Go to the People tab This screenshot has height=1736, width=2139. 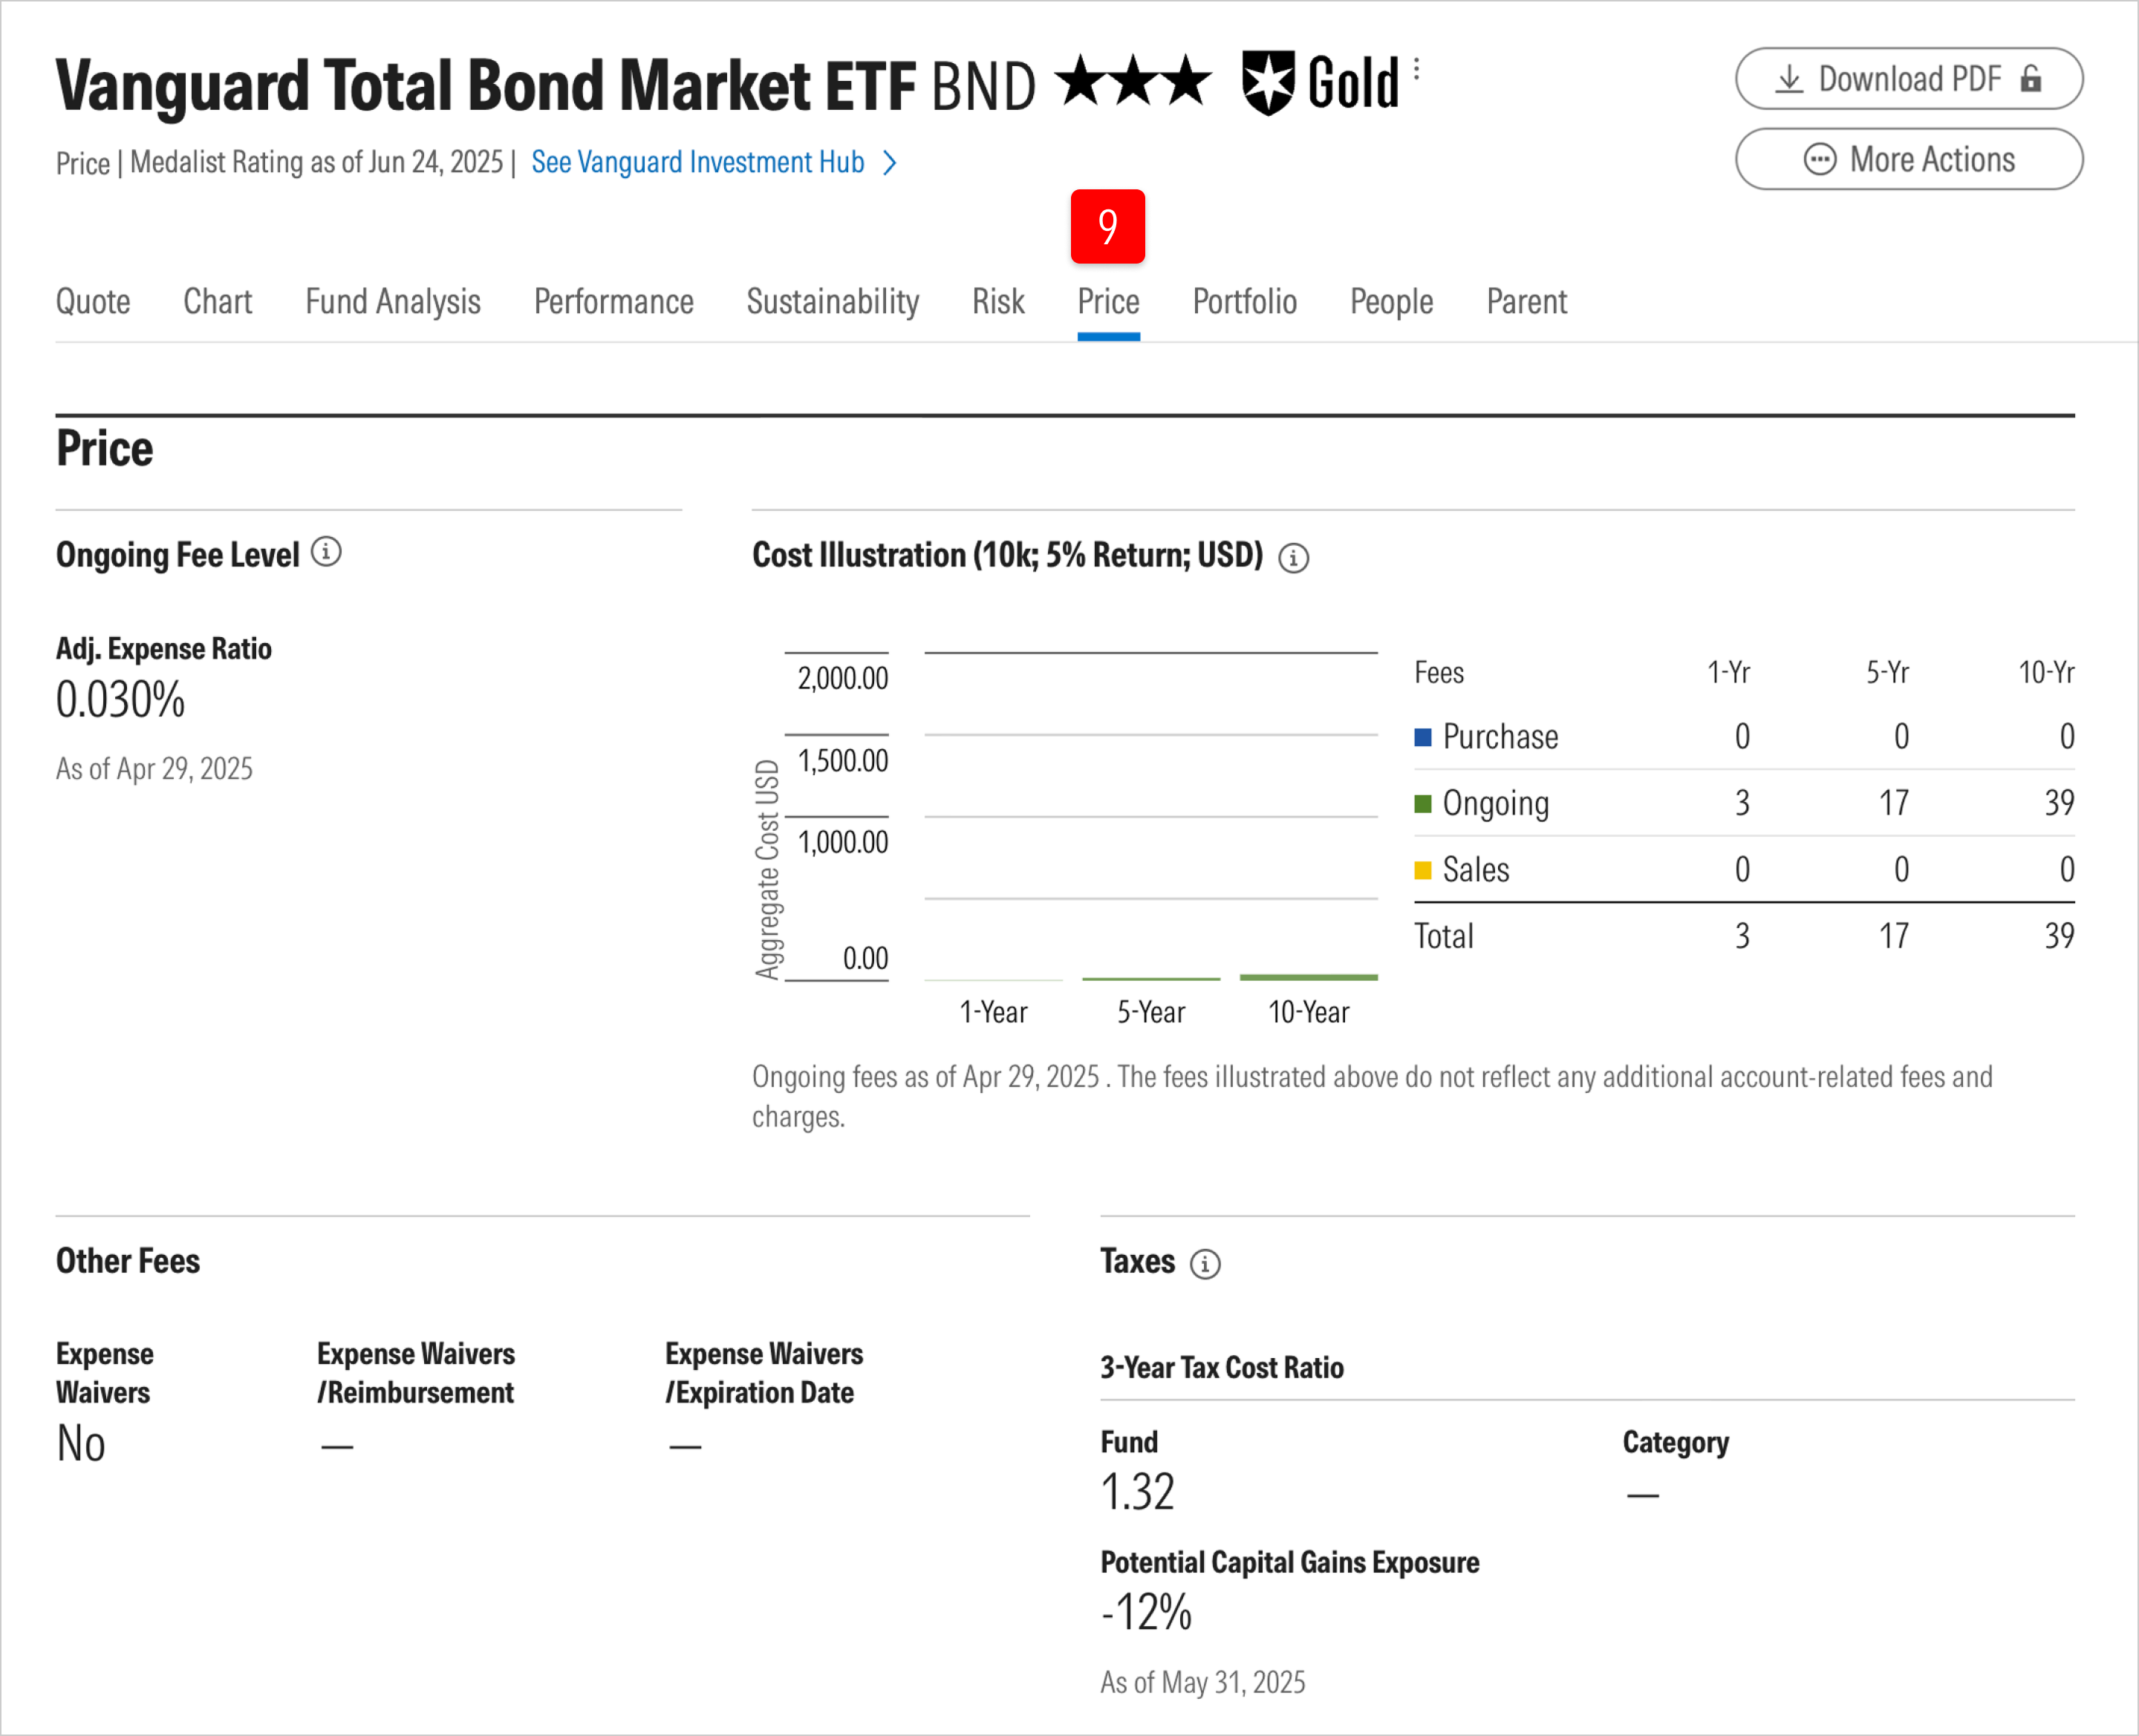click(x=1391, y=301)
